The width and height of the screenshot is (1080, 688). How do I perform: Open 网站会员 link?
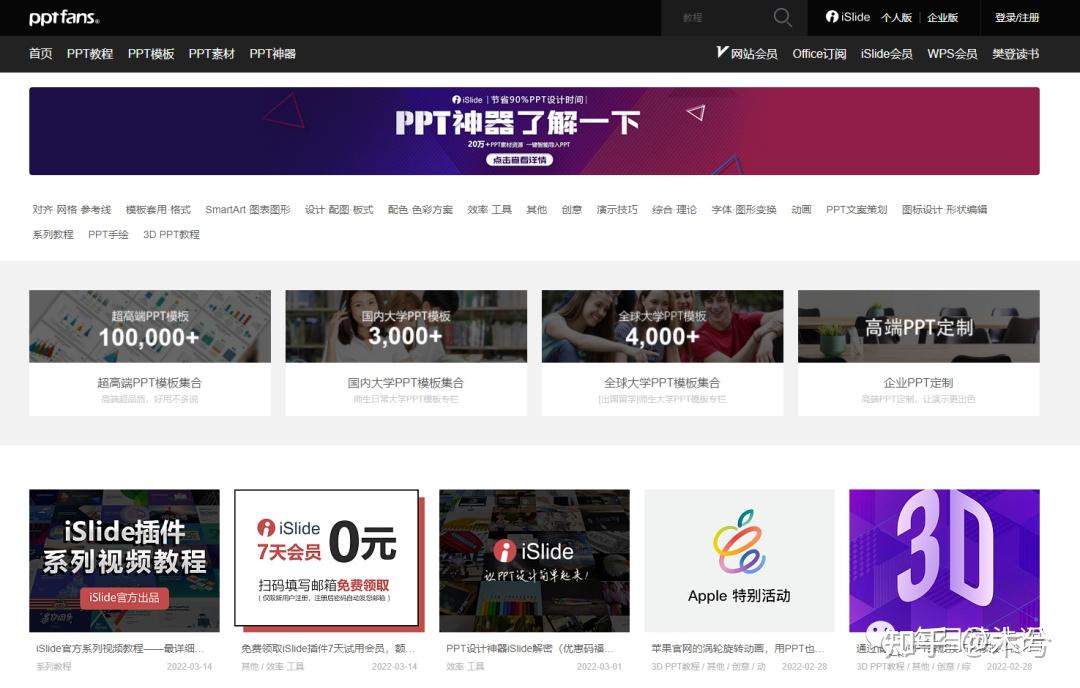[747, 54]
